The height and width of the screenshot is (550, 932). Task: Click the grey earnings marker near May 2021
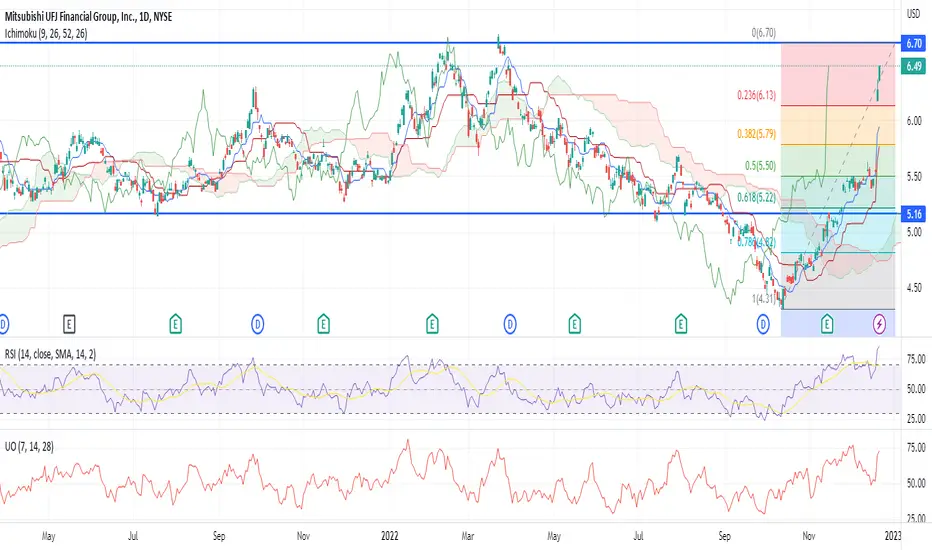pos(69,324)
